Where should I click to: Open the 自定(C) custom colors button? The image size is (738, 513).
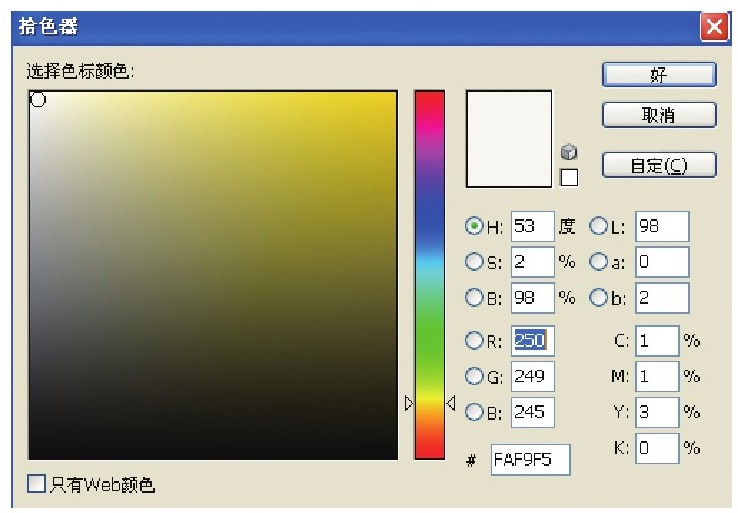point(659,165)
